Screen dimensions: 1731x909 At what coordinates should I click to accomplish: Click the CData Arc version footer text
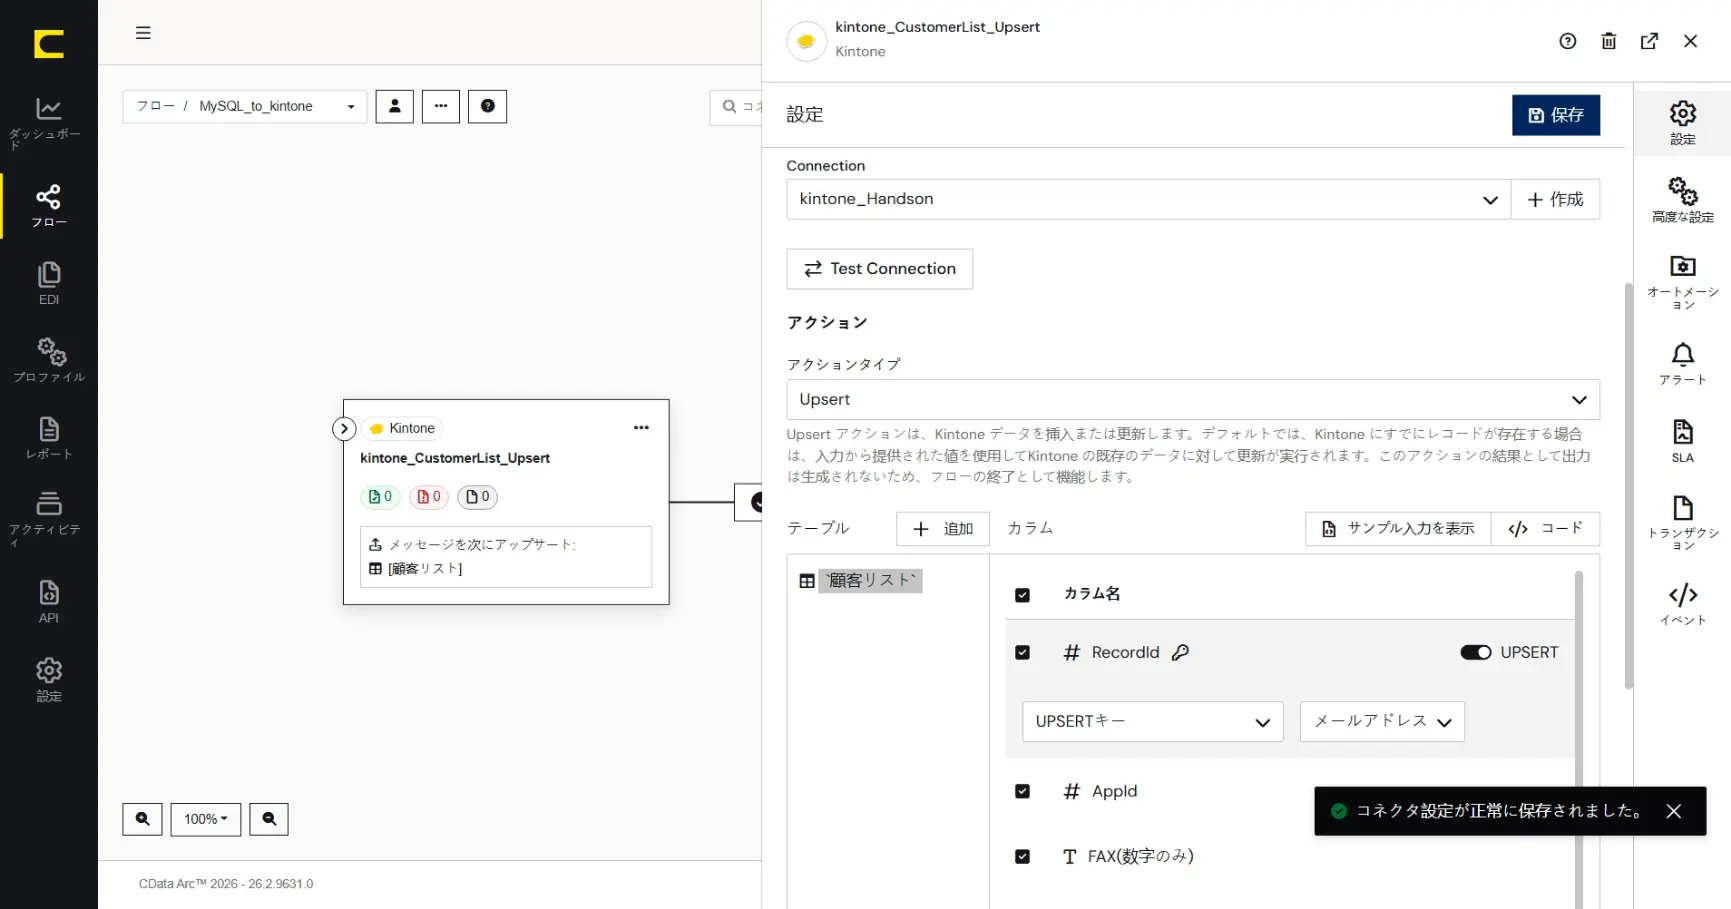[226, 884]
